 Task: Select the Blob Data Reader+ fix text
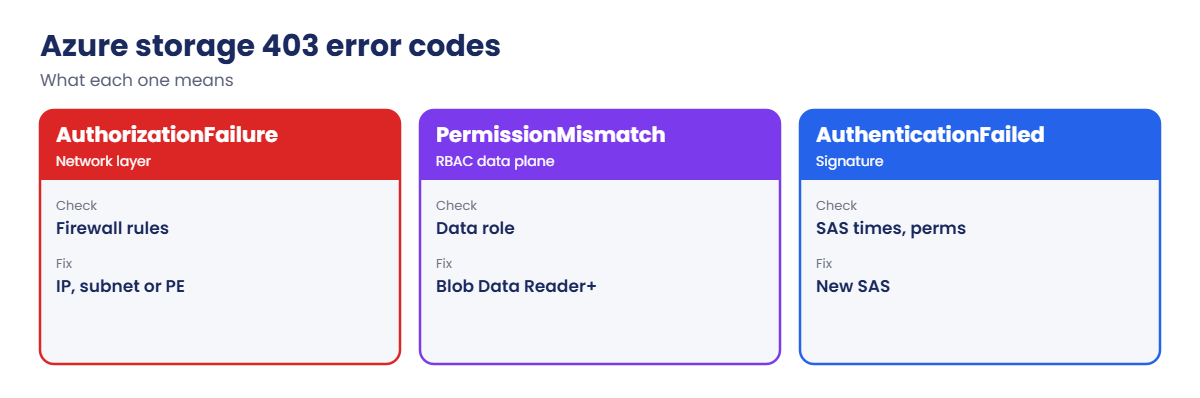(516, 286)
